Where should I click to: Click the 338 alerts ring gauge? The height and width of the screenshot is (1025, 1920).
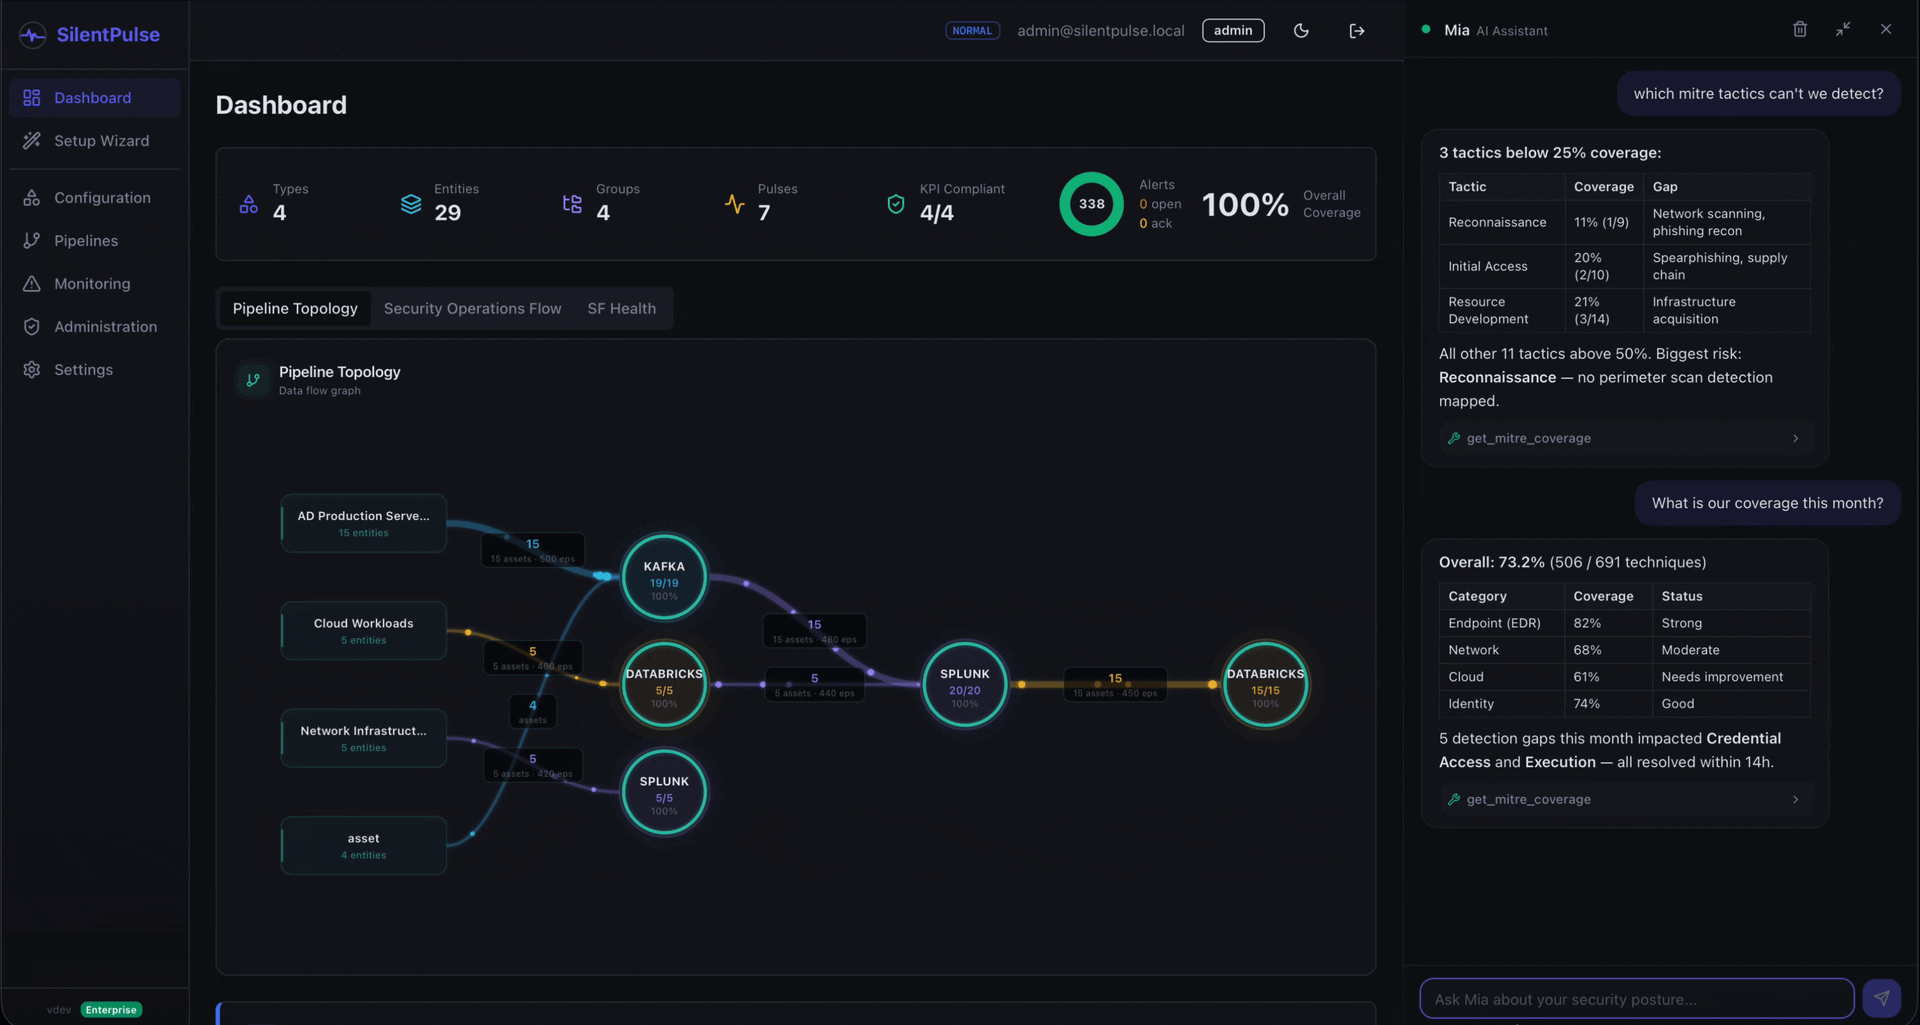point(1091,204)
